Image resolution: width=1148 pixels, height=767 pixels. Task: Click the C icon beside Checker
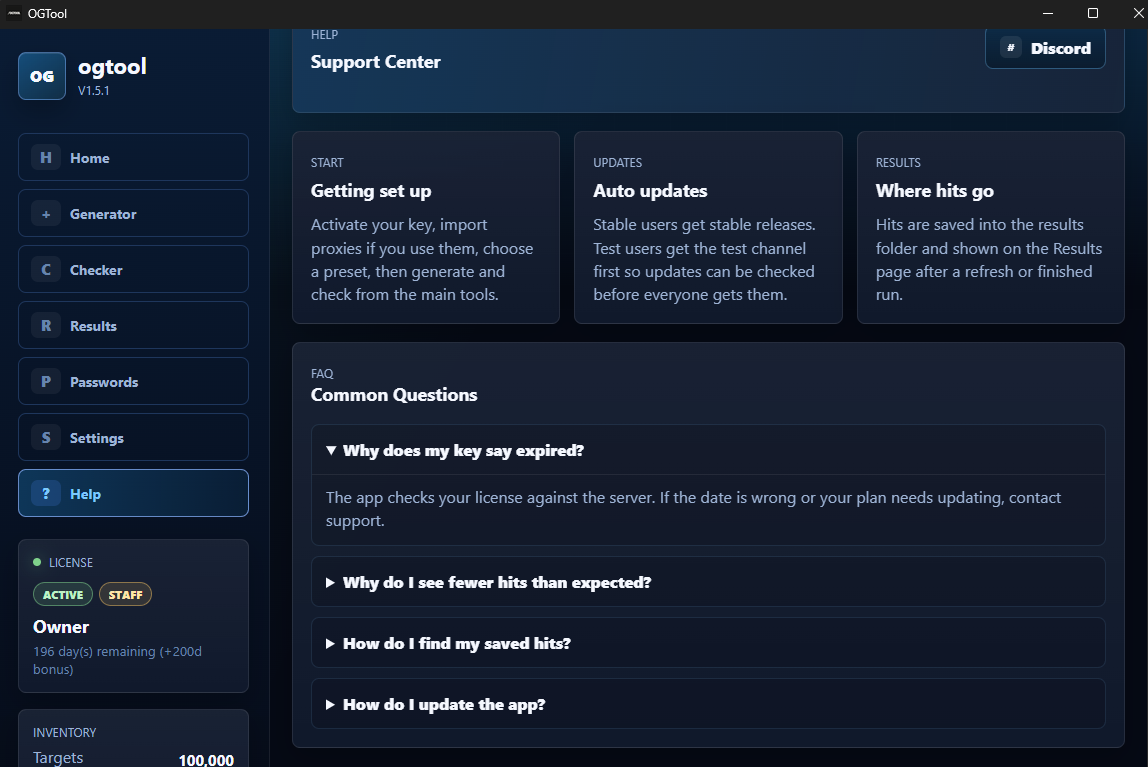click(46, 269)
